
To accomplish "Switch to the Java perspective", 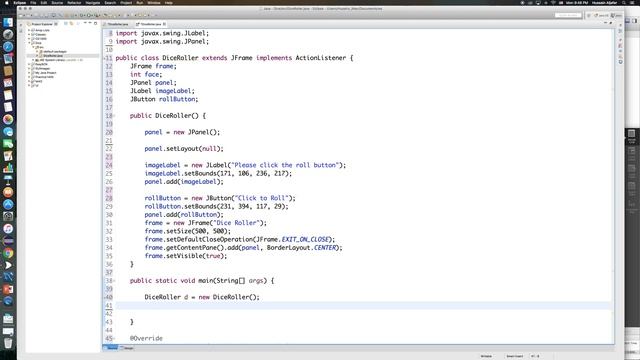I will click(x=616, y=15).
